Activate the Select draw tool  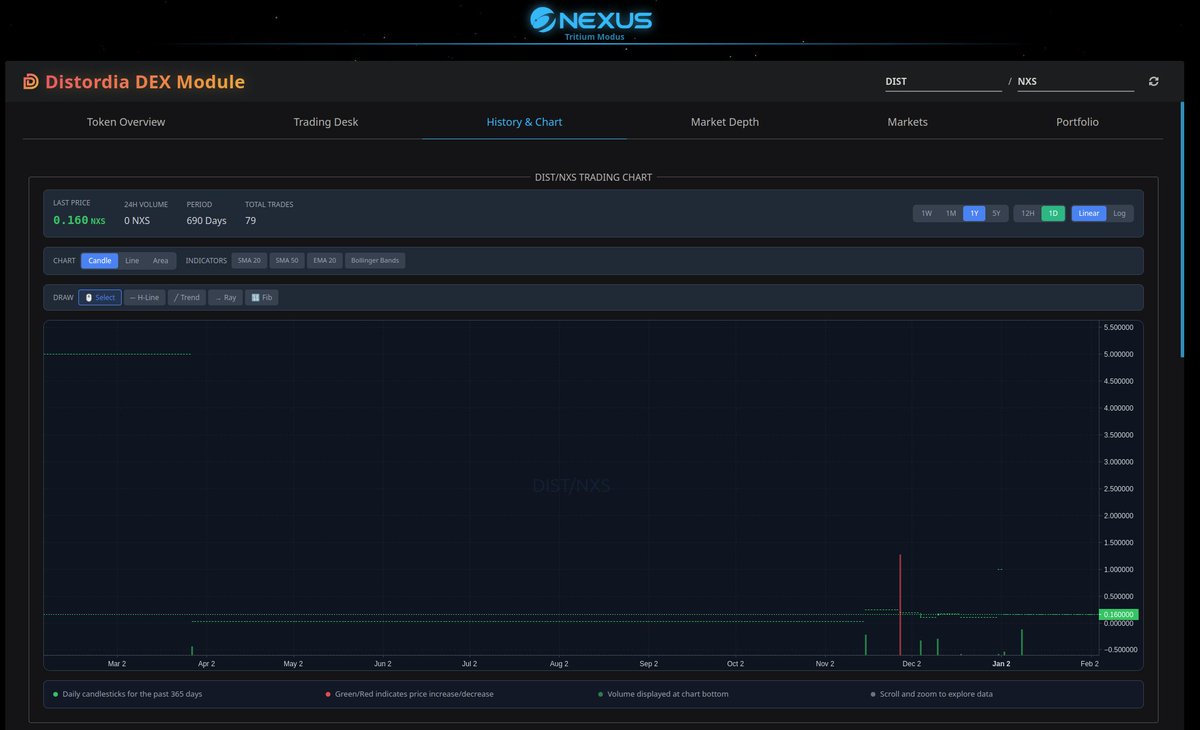pyautogui.click(x=100, y=297)
